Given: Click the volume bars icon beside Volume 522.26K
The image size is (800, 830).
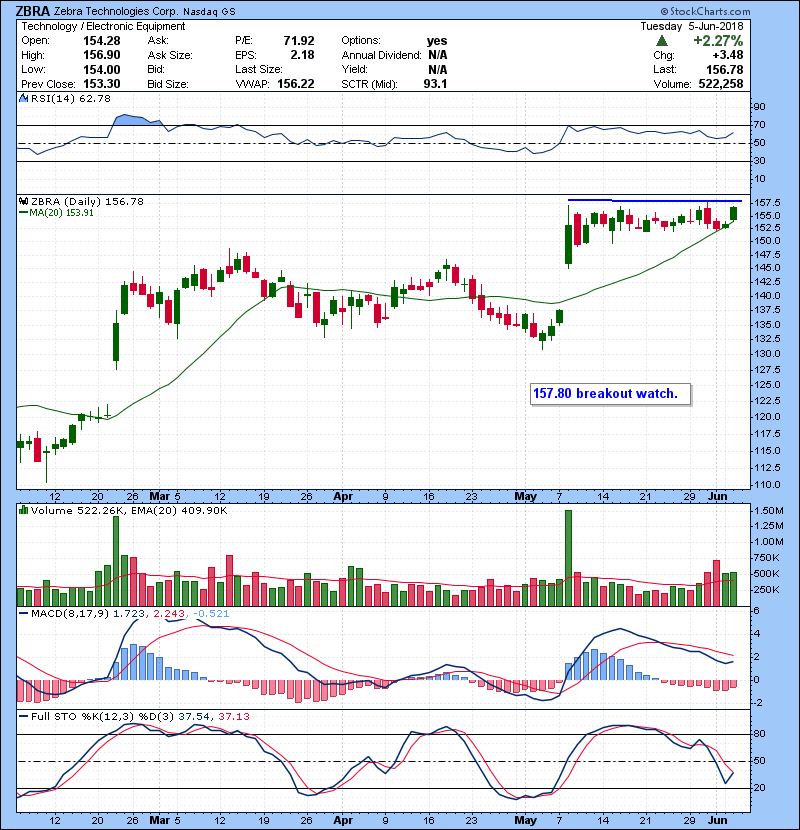Looking at the screenshot, I should pyautogui.click(x=23, y=510).
